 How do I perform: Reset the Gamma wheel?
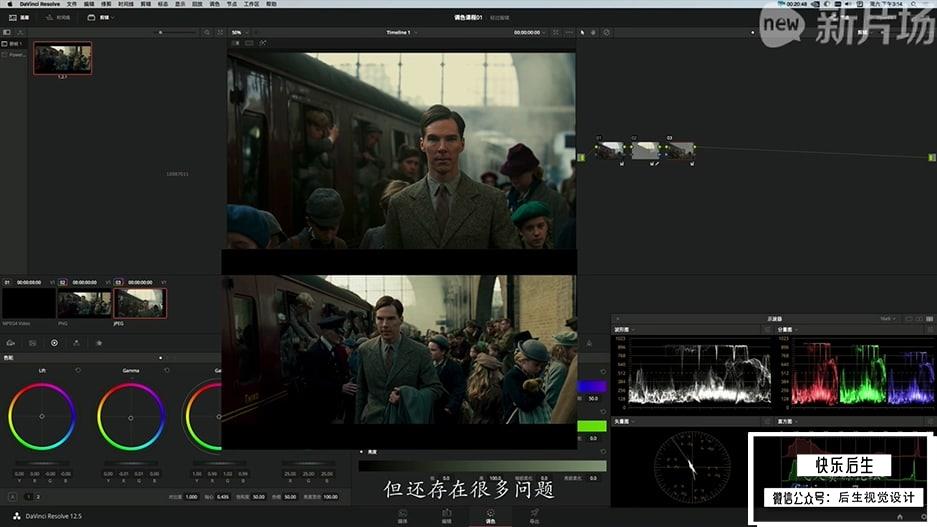coord(167,370)
